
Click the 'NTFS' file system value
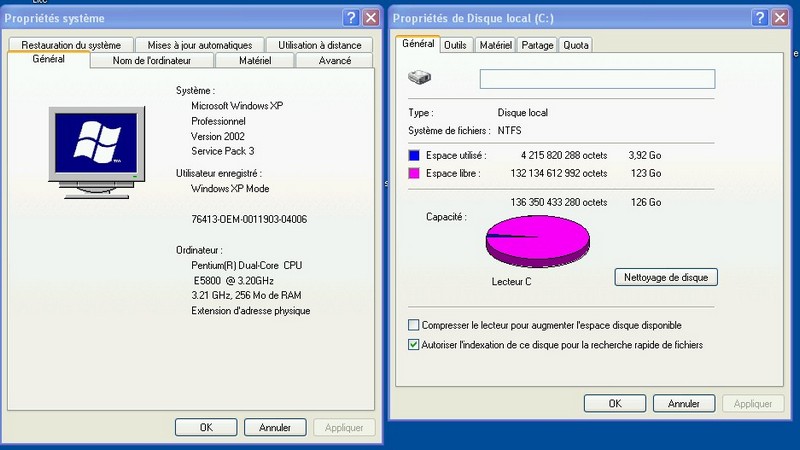tap(509, 131)
